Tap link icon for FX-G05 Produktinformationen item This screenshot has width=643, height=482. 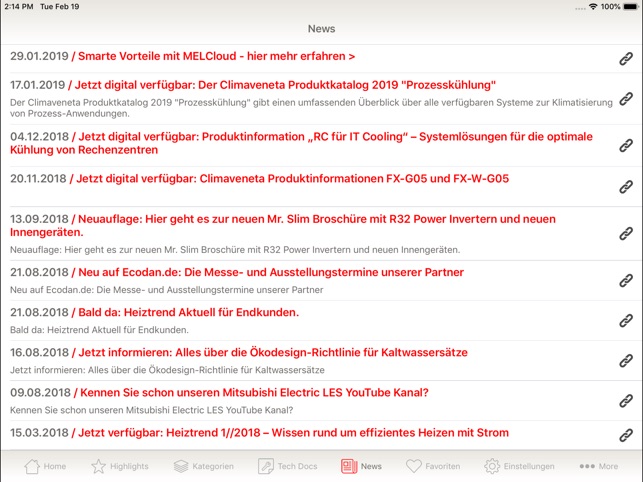tap(626, 187)
